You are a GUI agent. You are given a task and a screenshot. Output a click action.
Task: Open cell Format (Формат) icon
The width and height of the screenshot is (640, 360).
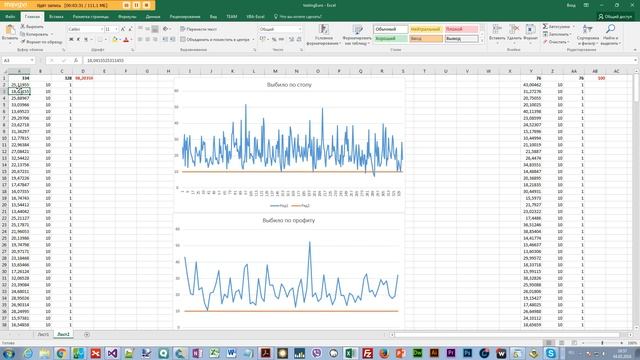tap(530, 33)
